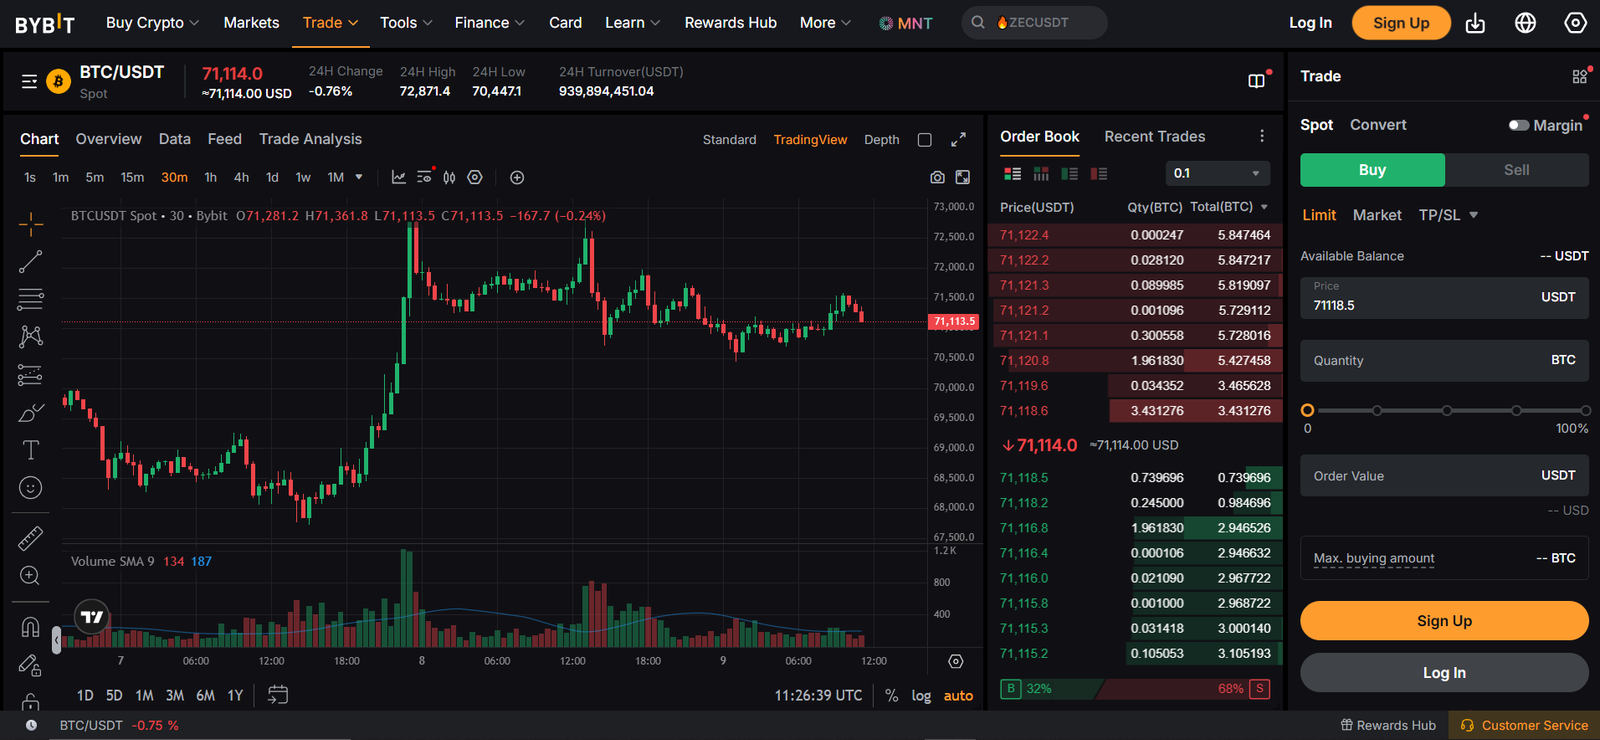Screen dimensions: 1600x740
Task: Select the crosshair cursor tool
Action: coord(31,224)
